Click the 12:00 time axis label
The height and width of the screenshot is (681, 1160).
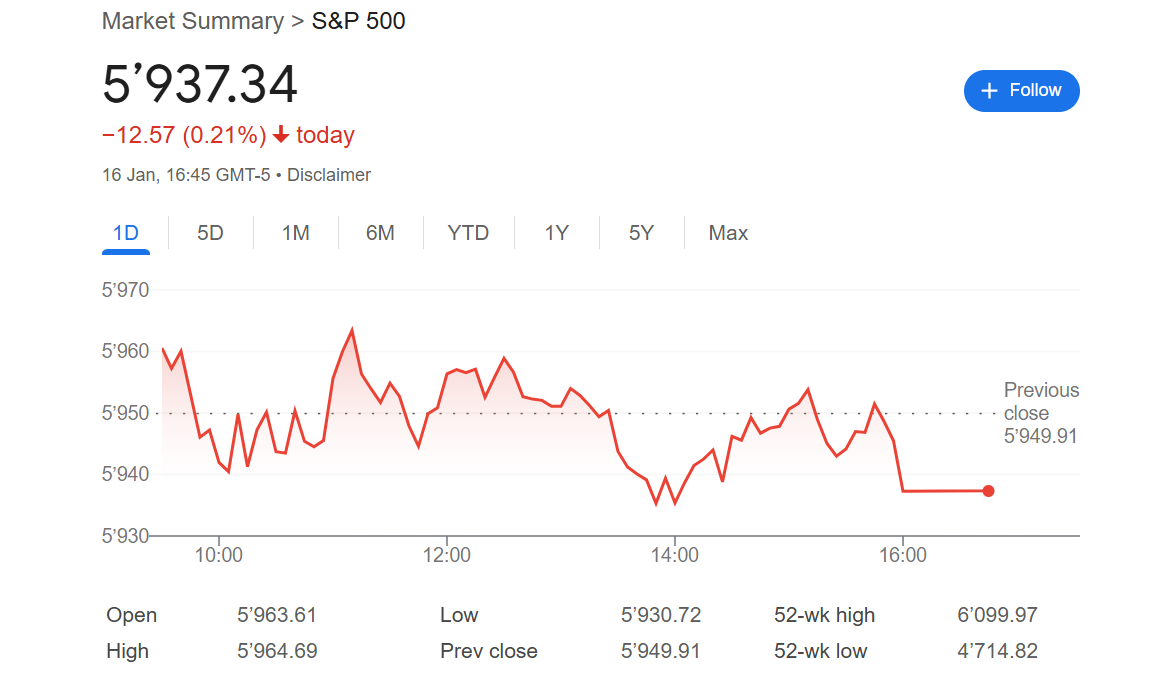tap(446, 556)
